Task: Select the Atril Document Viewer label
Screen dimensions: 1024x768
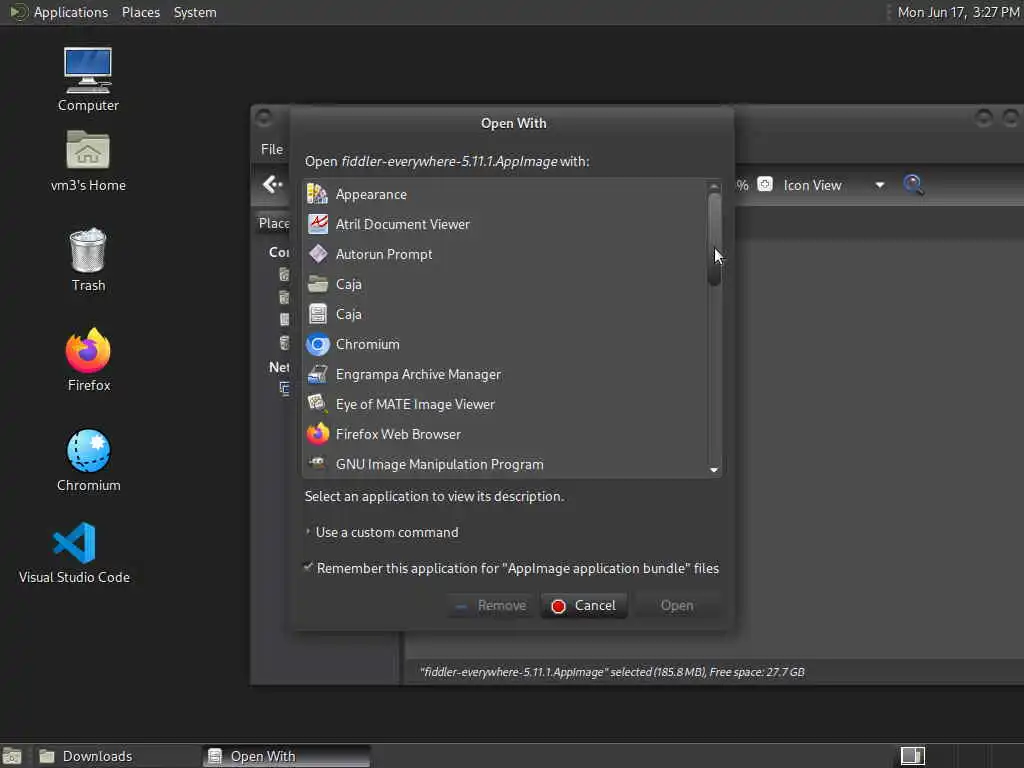Action: pos(402,224)
